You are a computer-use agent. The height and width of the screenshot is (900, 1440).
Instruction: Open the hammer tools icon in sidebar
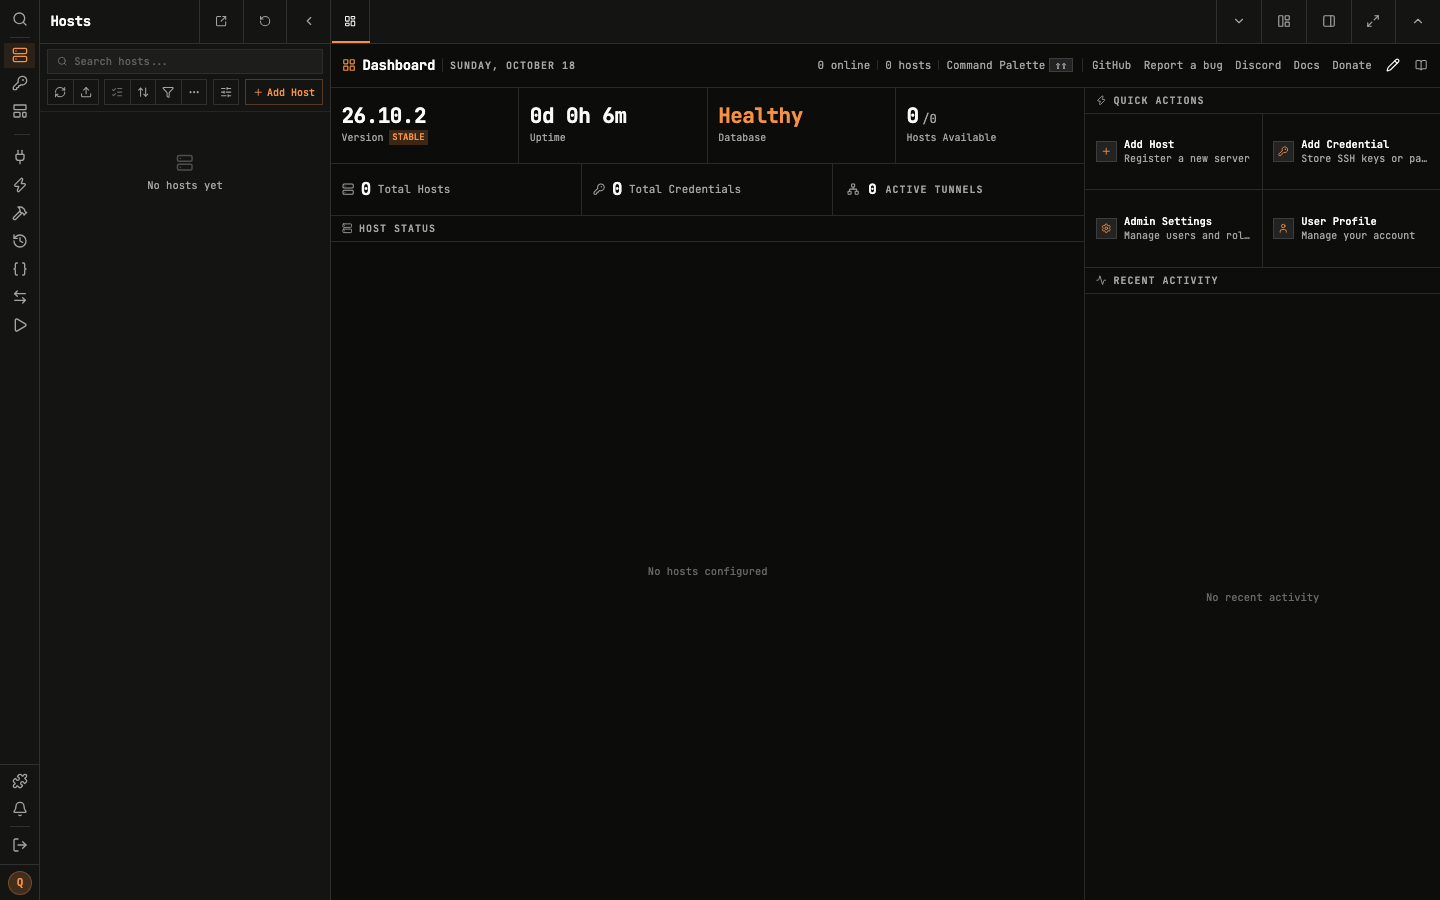19,213
